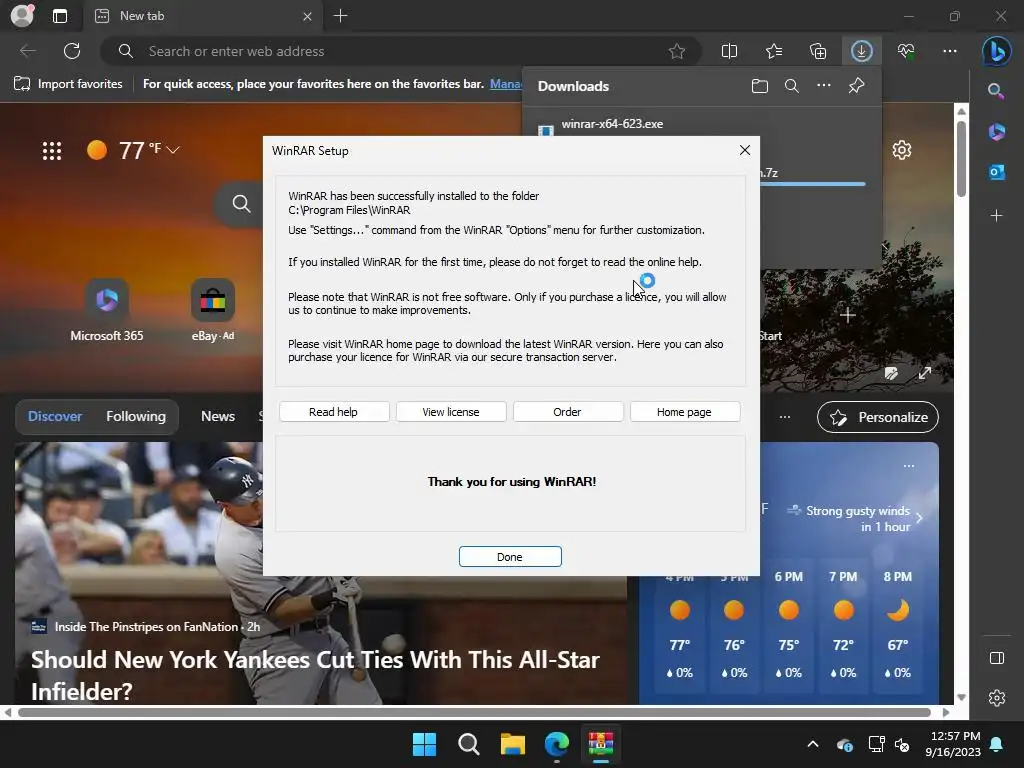Open sidebar search icon
This screenshot has height=768, width=1024.
(996, 91)
